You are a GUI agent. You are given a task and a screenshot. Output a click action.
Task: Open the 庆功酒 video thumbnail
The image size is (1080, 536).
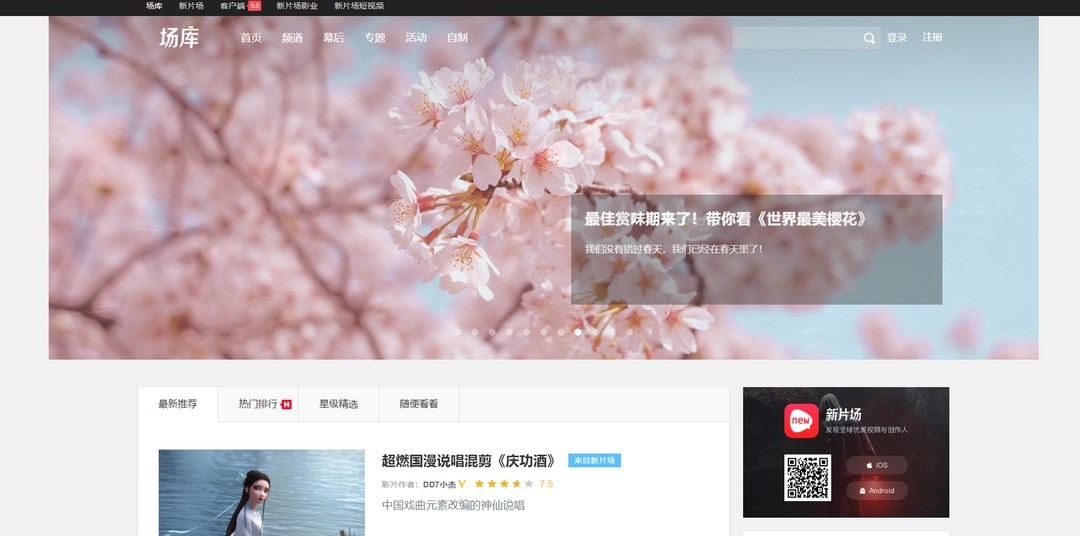261,493
